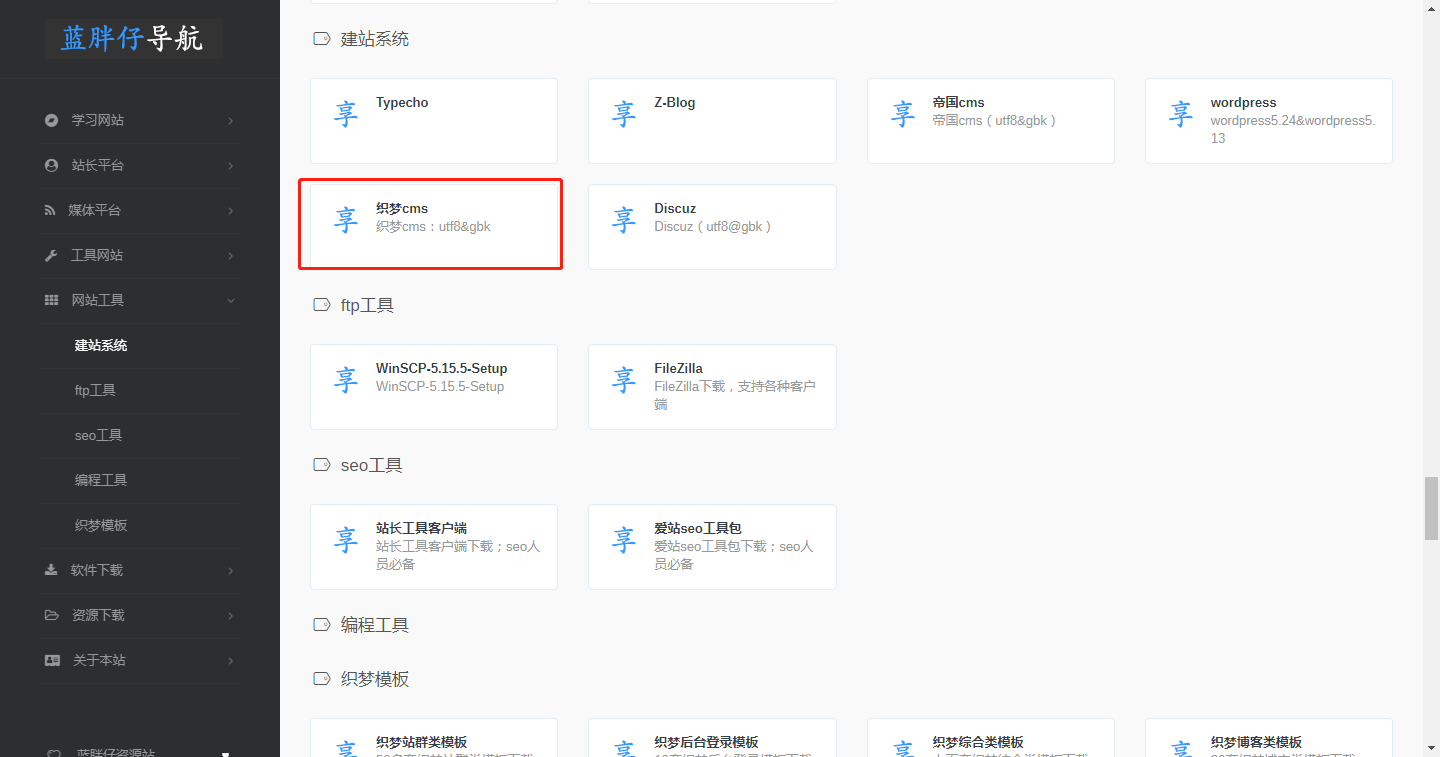
Task: Click the 享 icon on the WinSCP card
Action: tap(346, 380)
